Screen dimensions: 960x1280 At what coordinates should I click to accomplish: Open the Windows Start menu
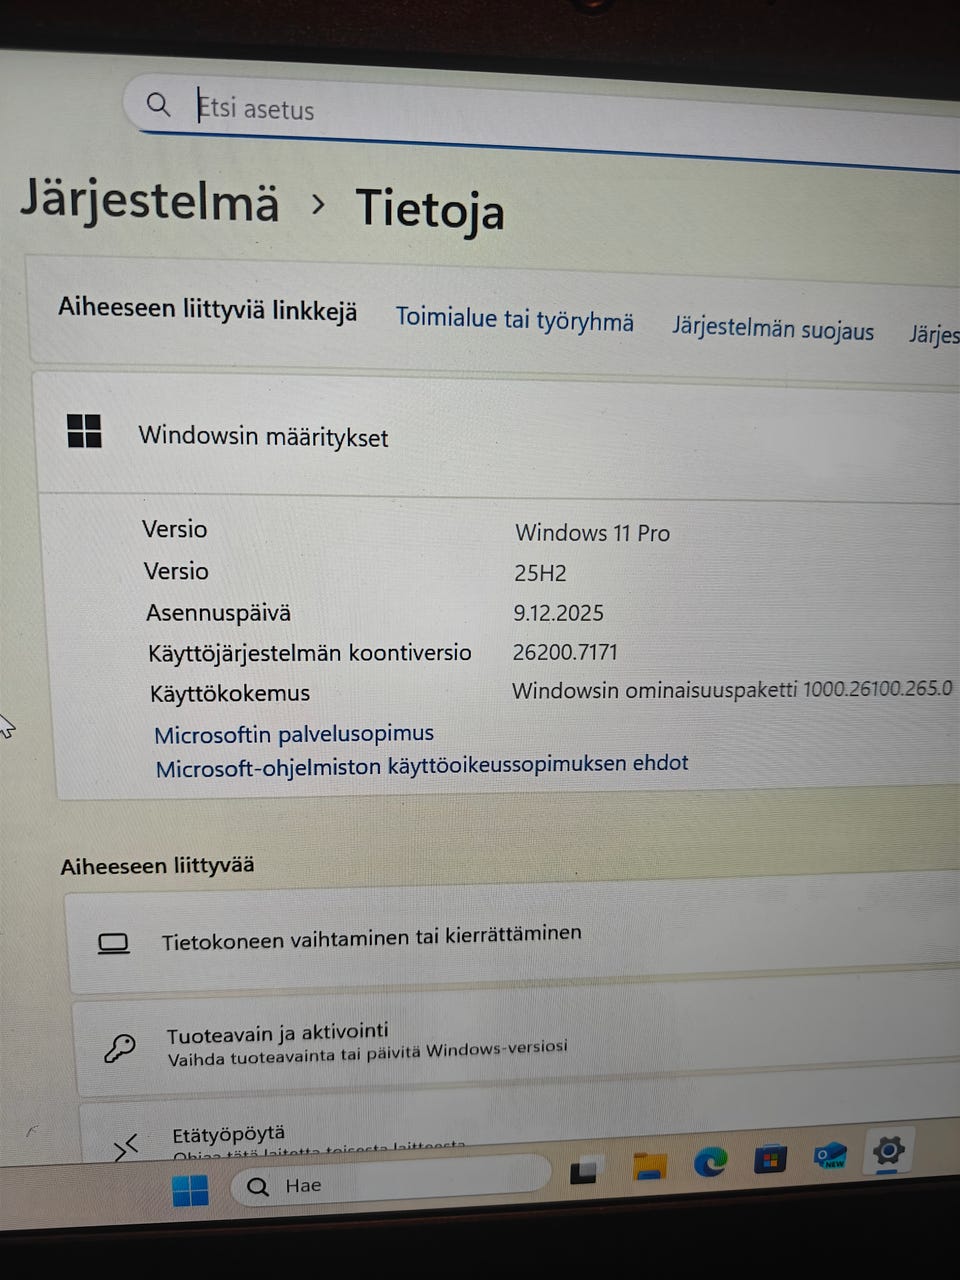190,1189
